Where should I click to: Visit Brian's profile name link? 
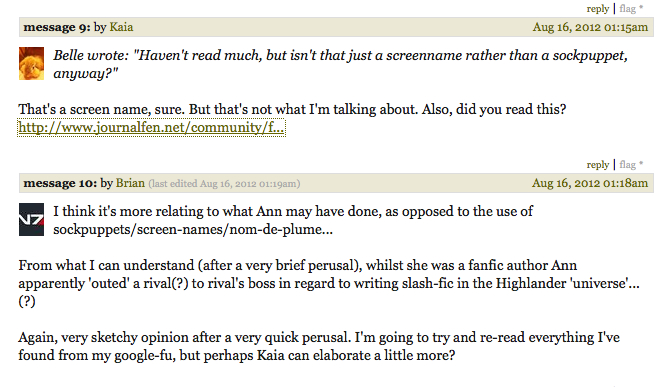tap(130, 183)
